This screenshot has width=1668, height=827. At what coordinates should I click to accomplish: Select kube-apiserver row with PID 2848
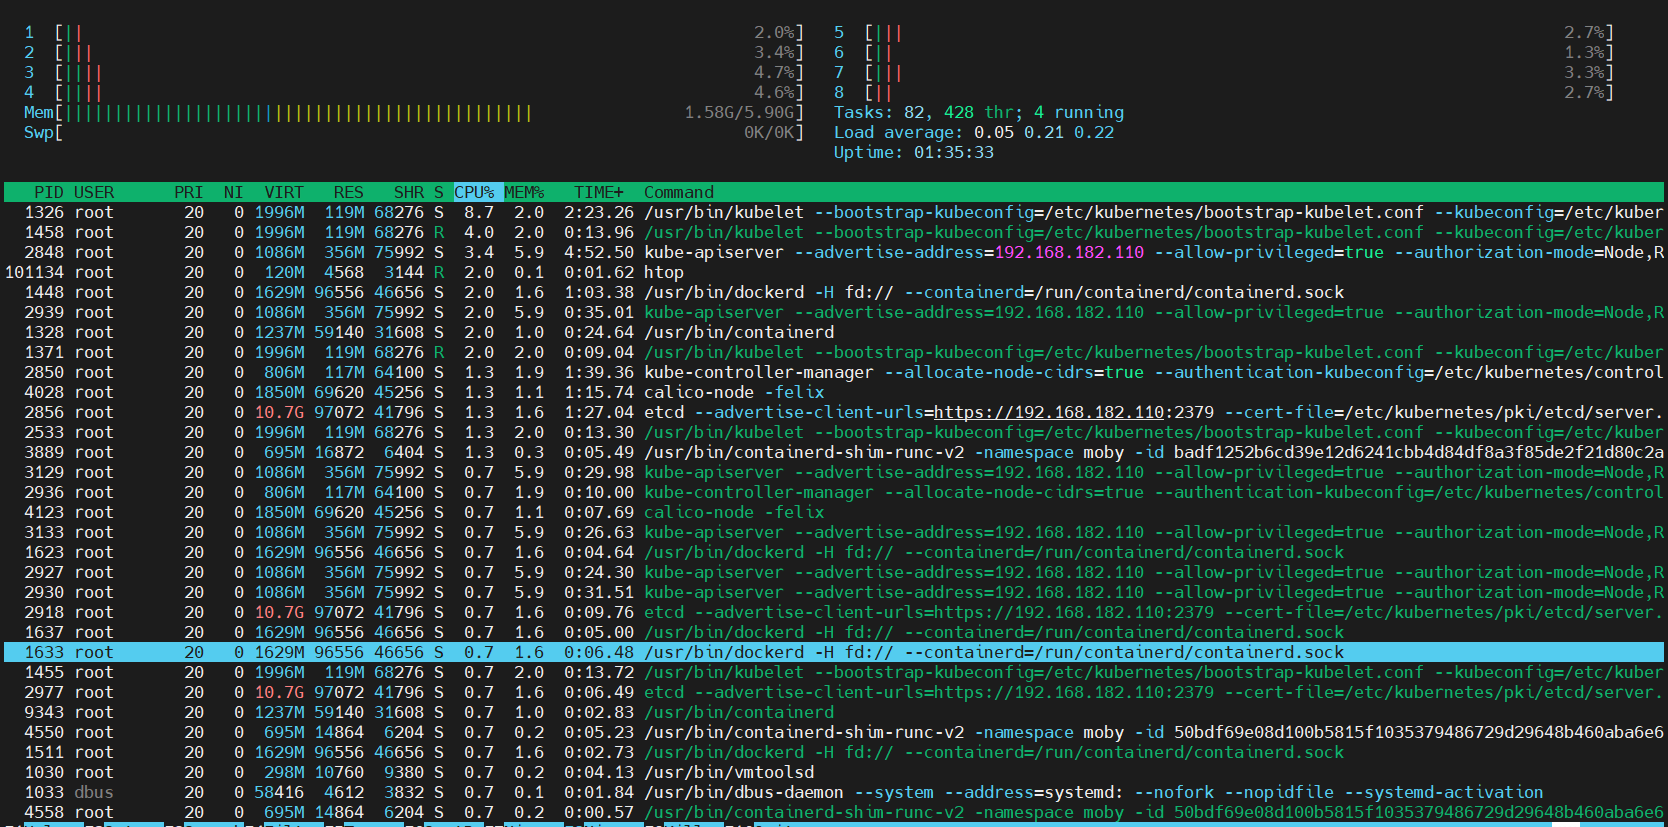click(834, 252)
